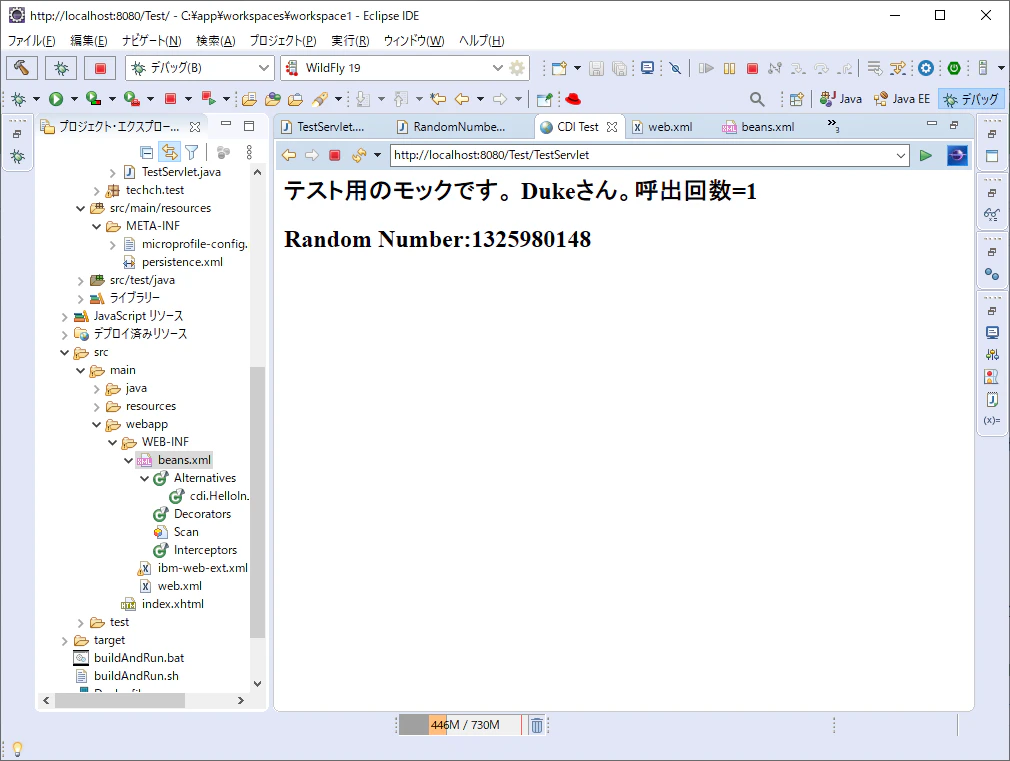Select the デバッグ perspective button
This screenshot has width=1010, height=761.
[971, 99]
